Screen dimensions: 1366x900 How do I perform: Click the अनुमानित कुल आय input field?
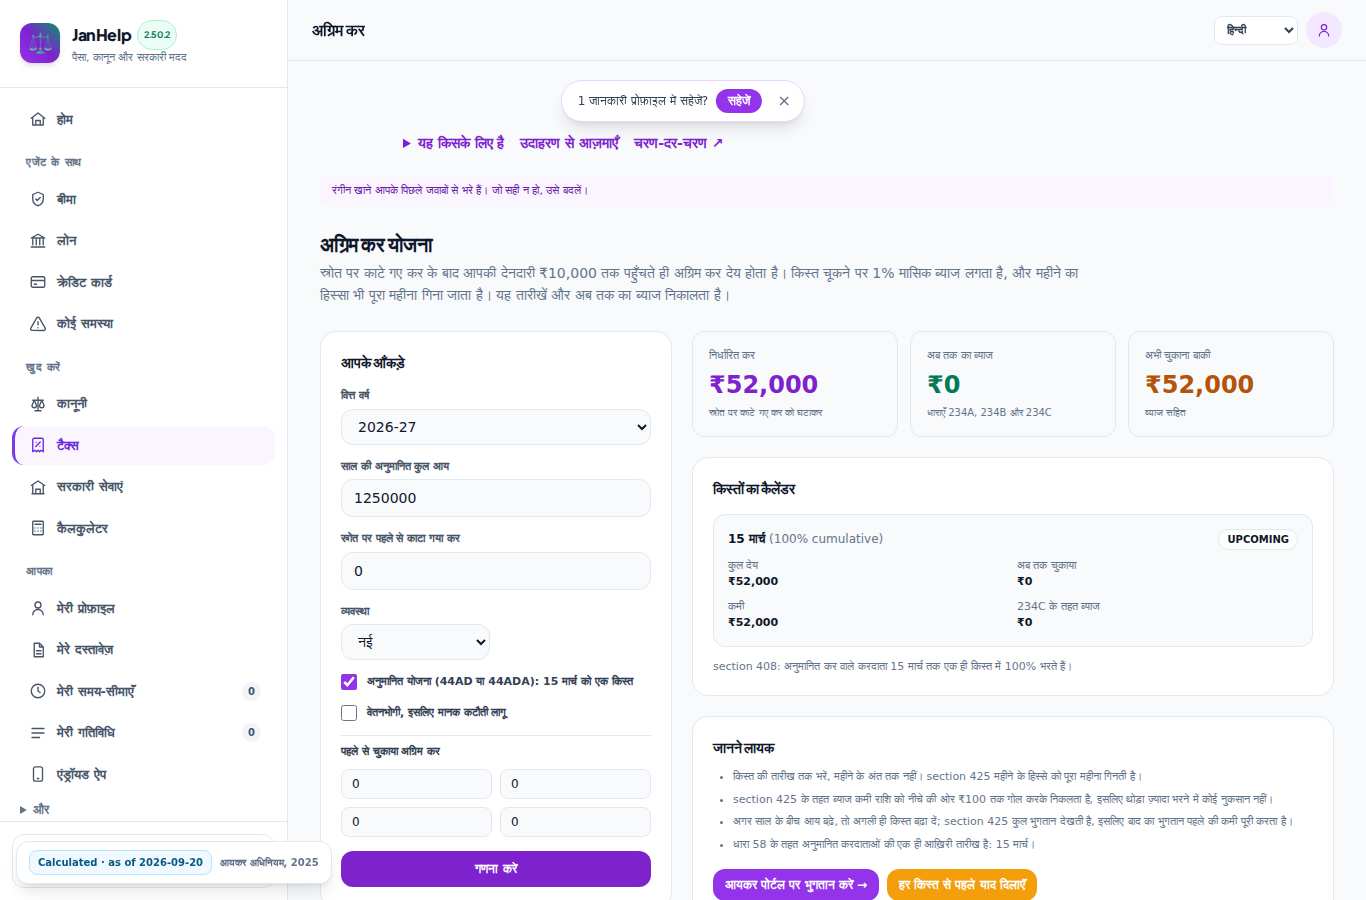496,498
